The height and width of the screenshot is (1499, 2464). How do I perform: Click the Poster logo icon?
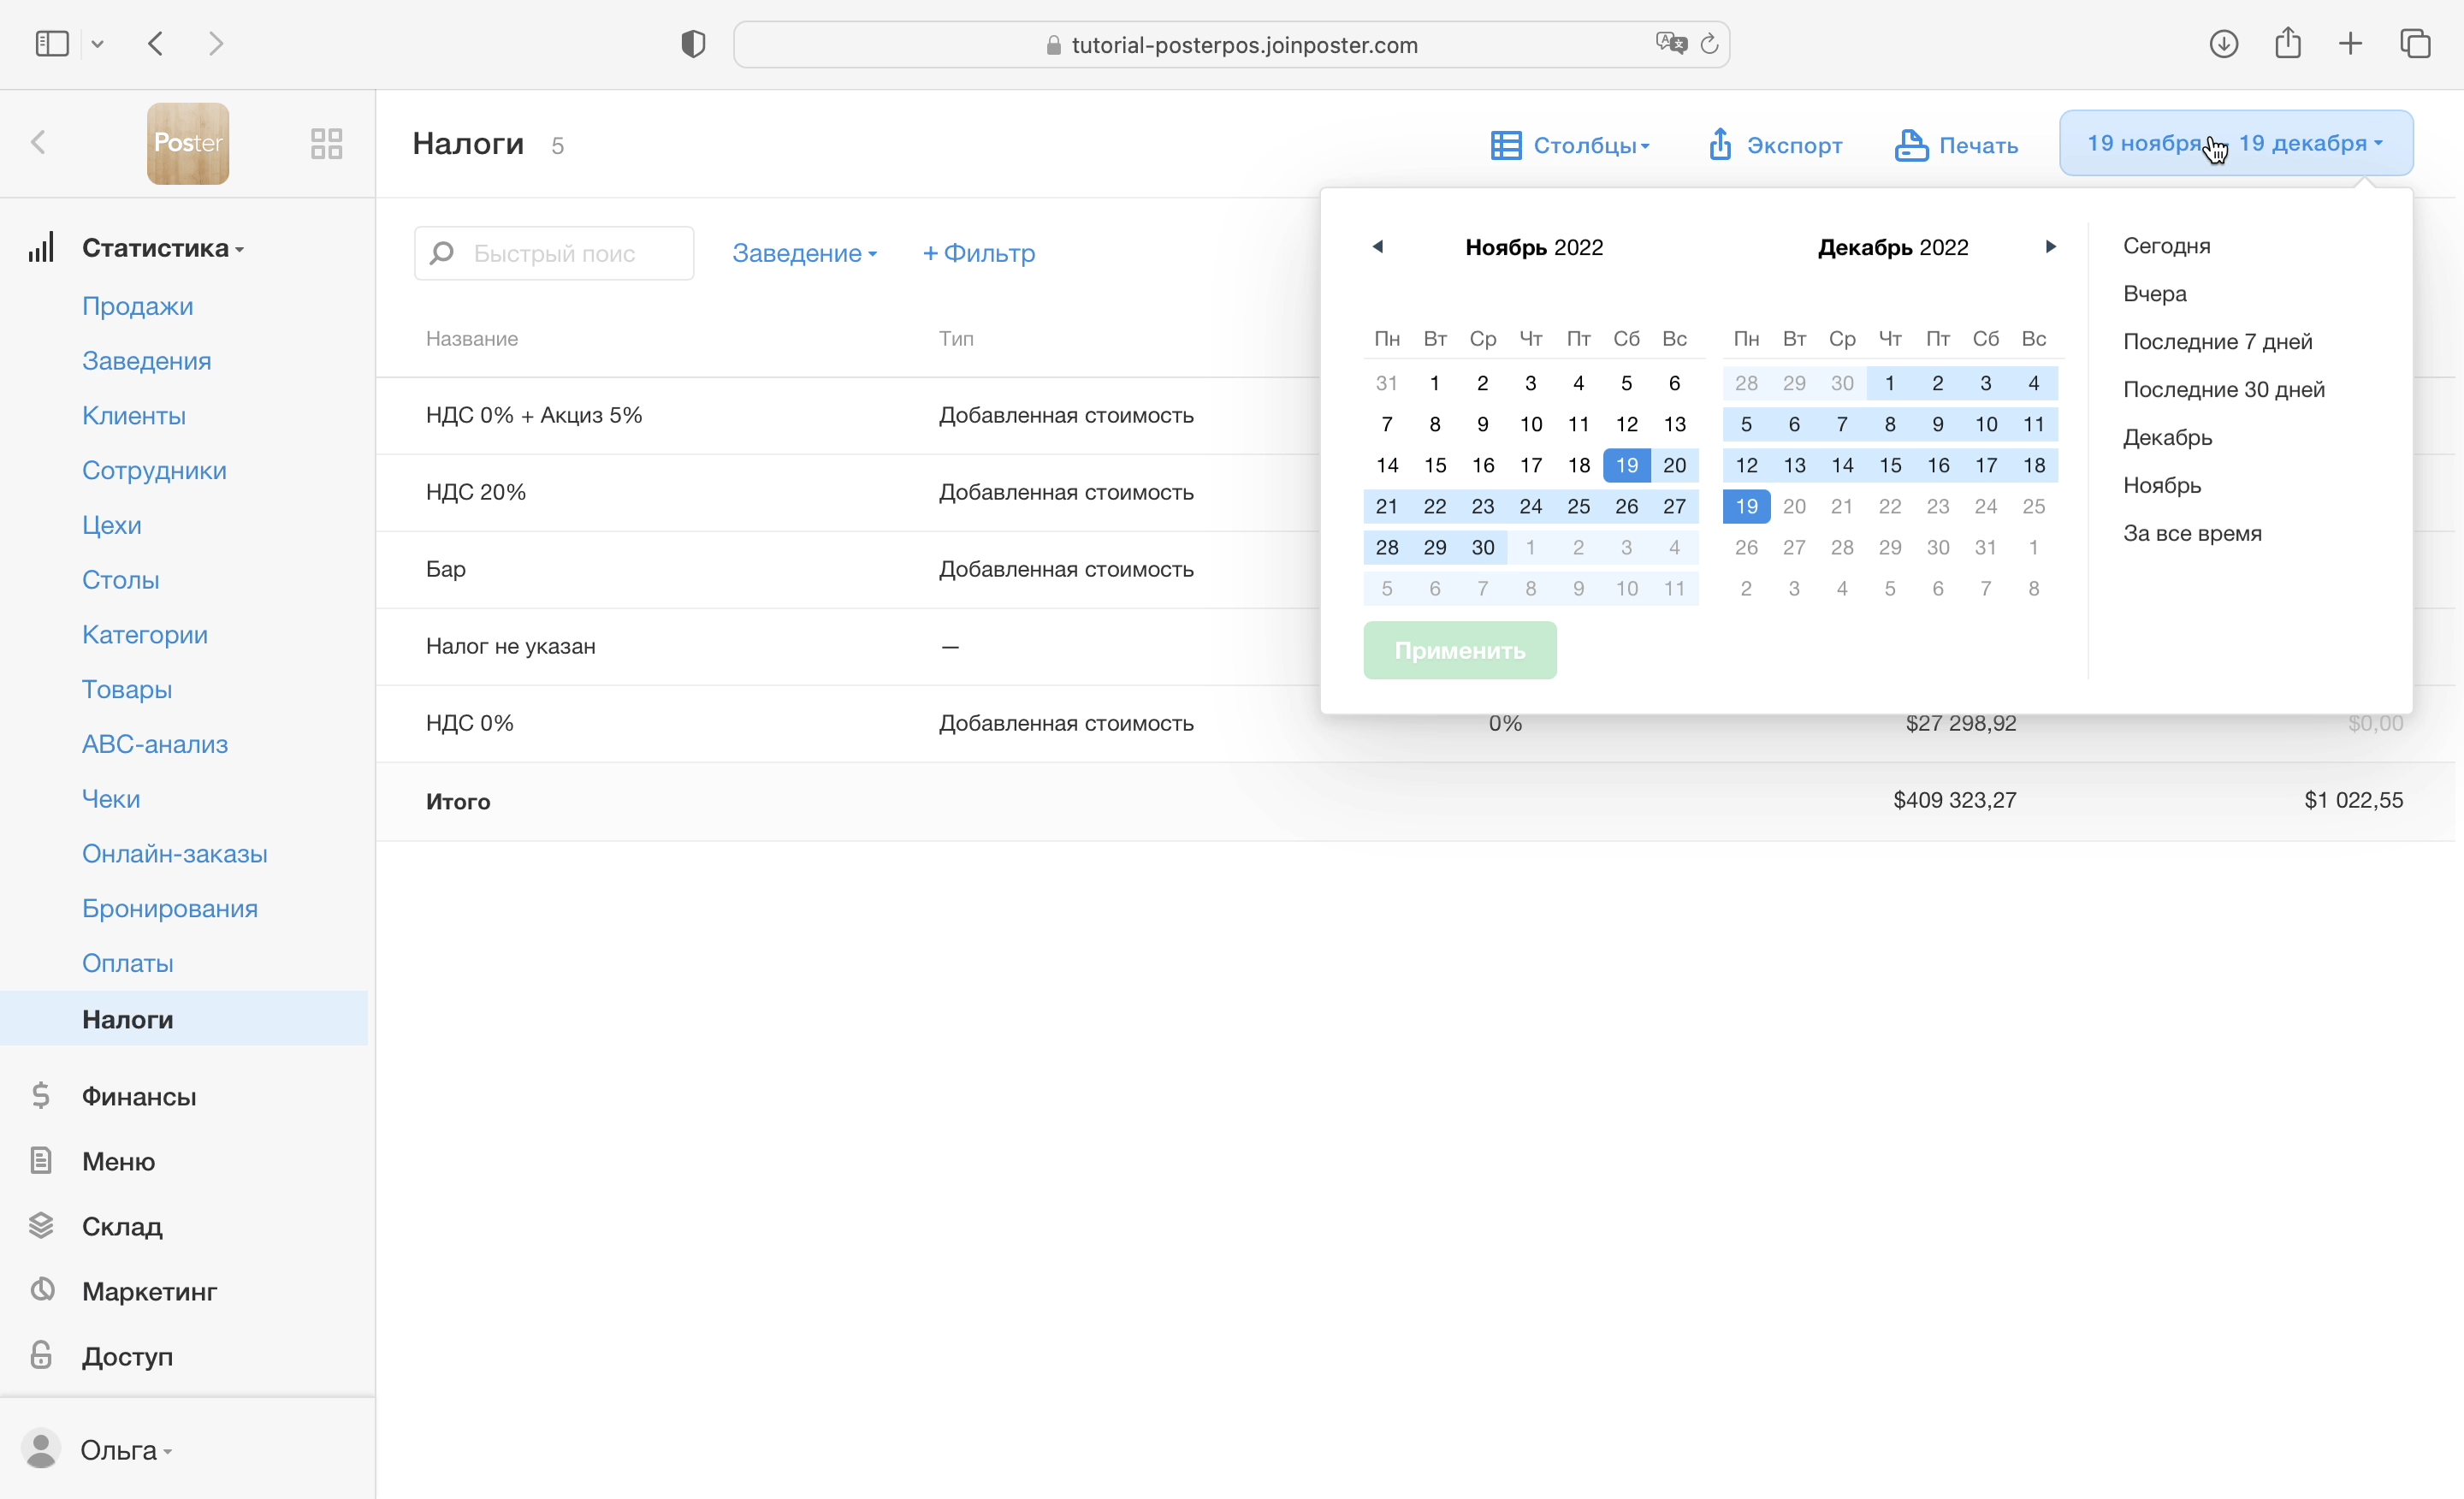[188, 143]
